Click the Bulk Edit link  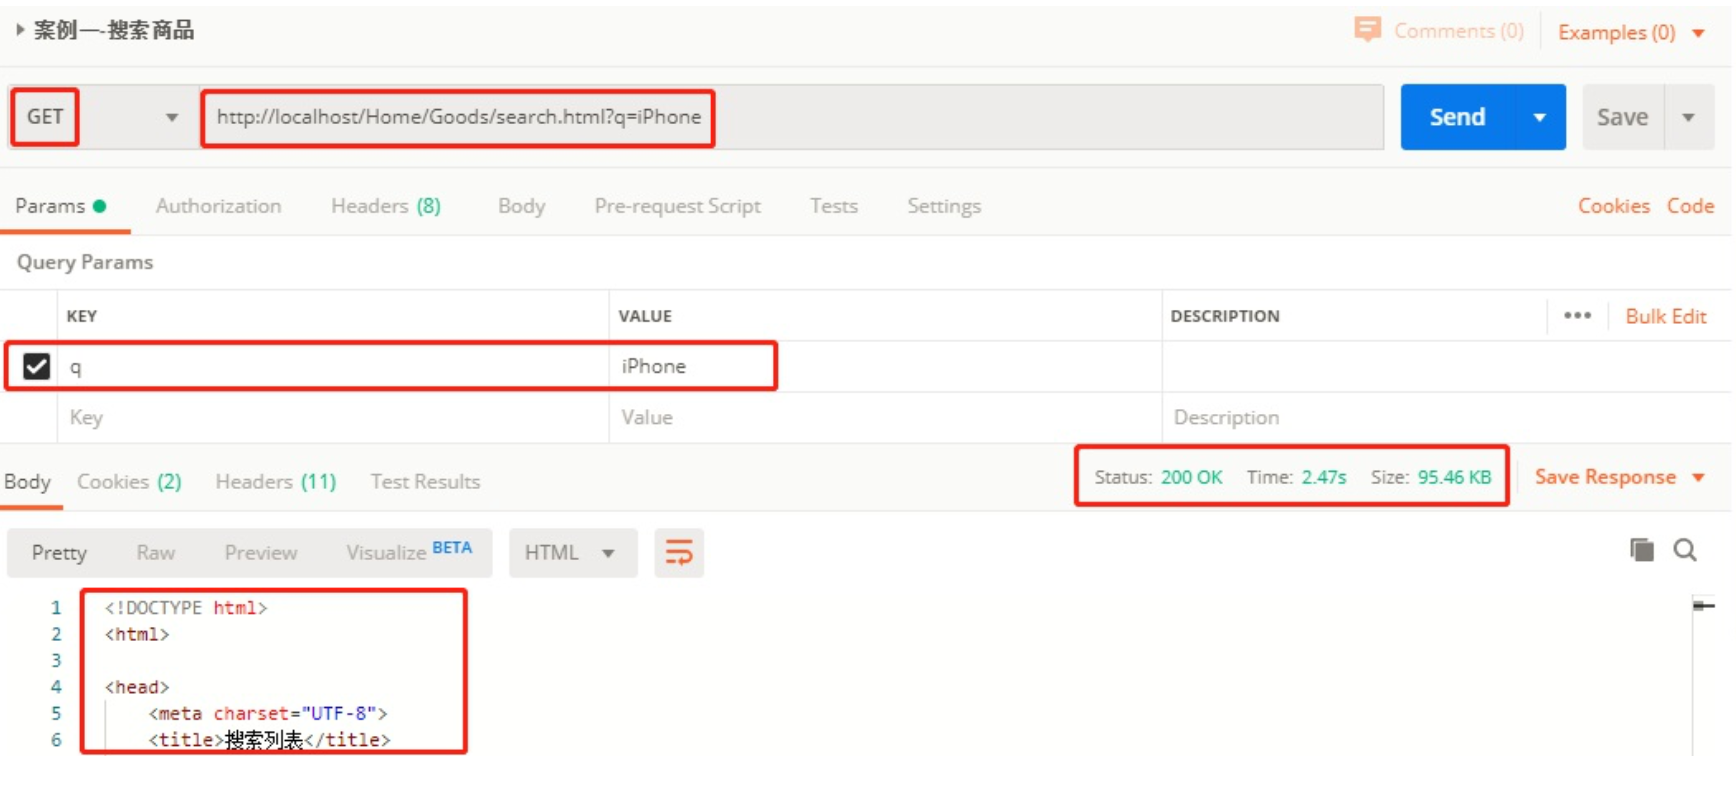(x=1665, y=316)
